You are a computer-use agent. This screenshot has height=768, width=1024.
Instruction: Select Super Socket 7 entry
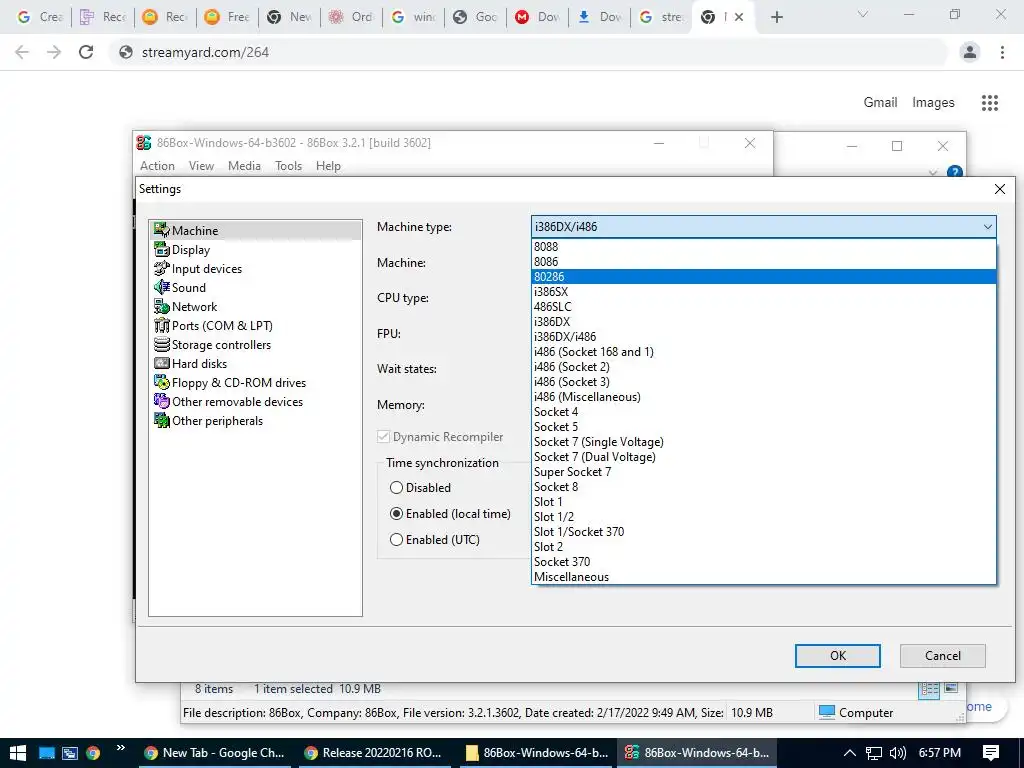(x=764, y=472)
